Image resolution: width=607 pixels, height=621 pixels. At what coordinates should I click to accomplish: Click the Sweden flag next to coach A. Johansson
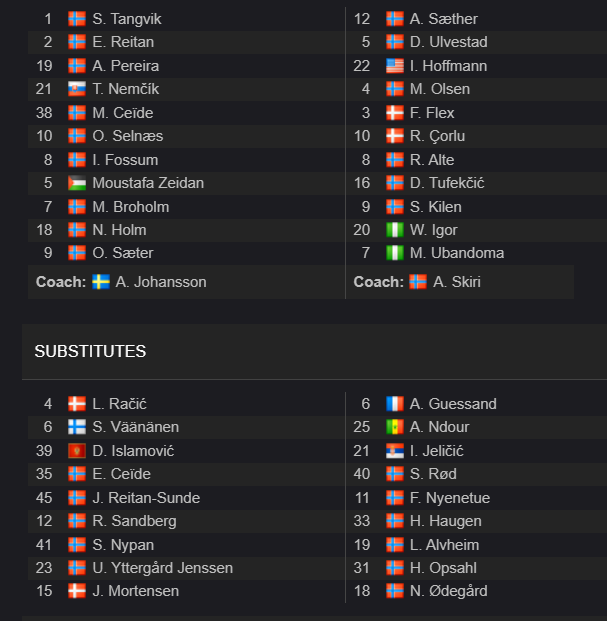[x=101, y=282]
